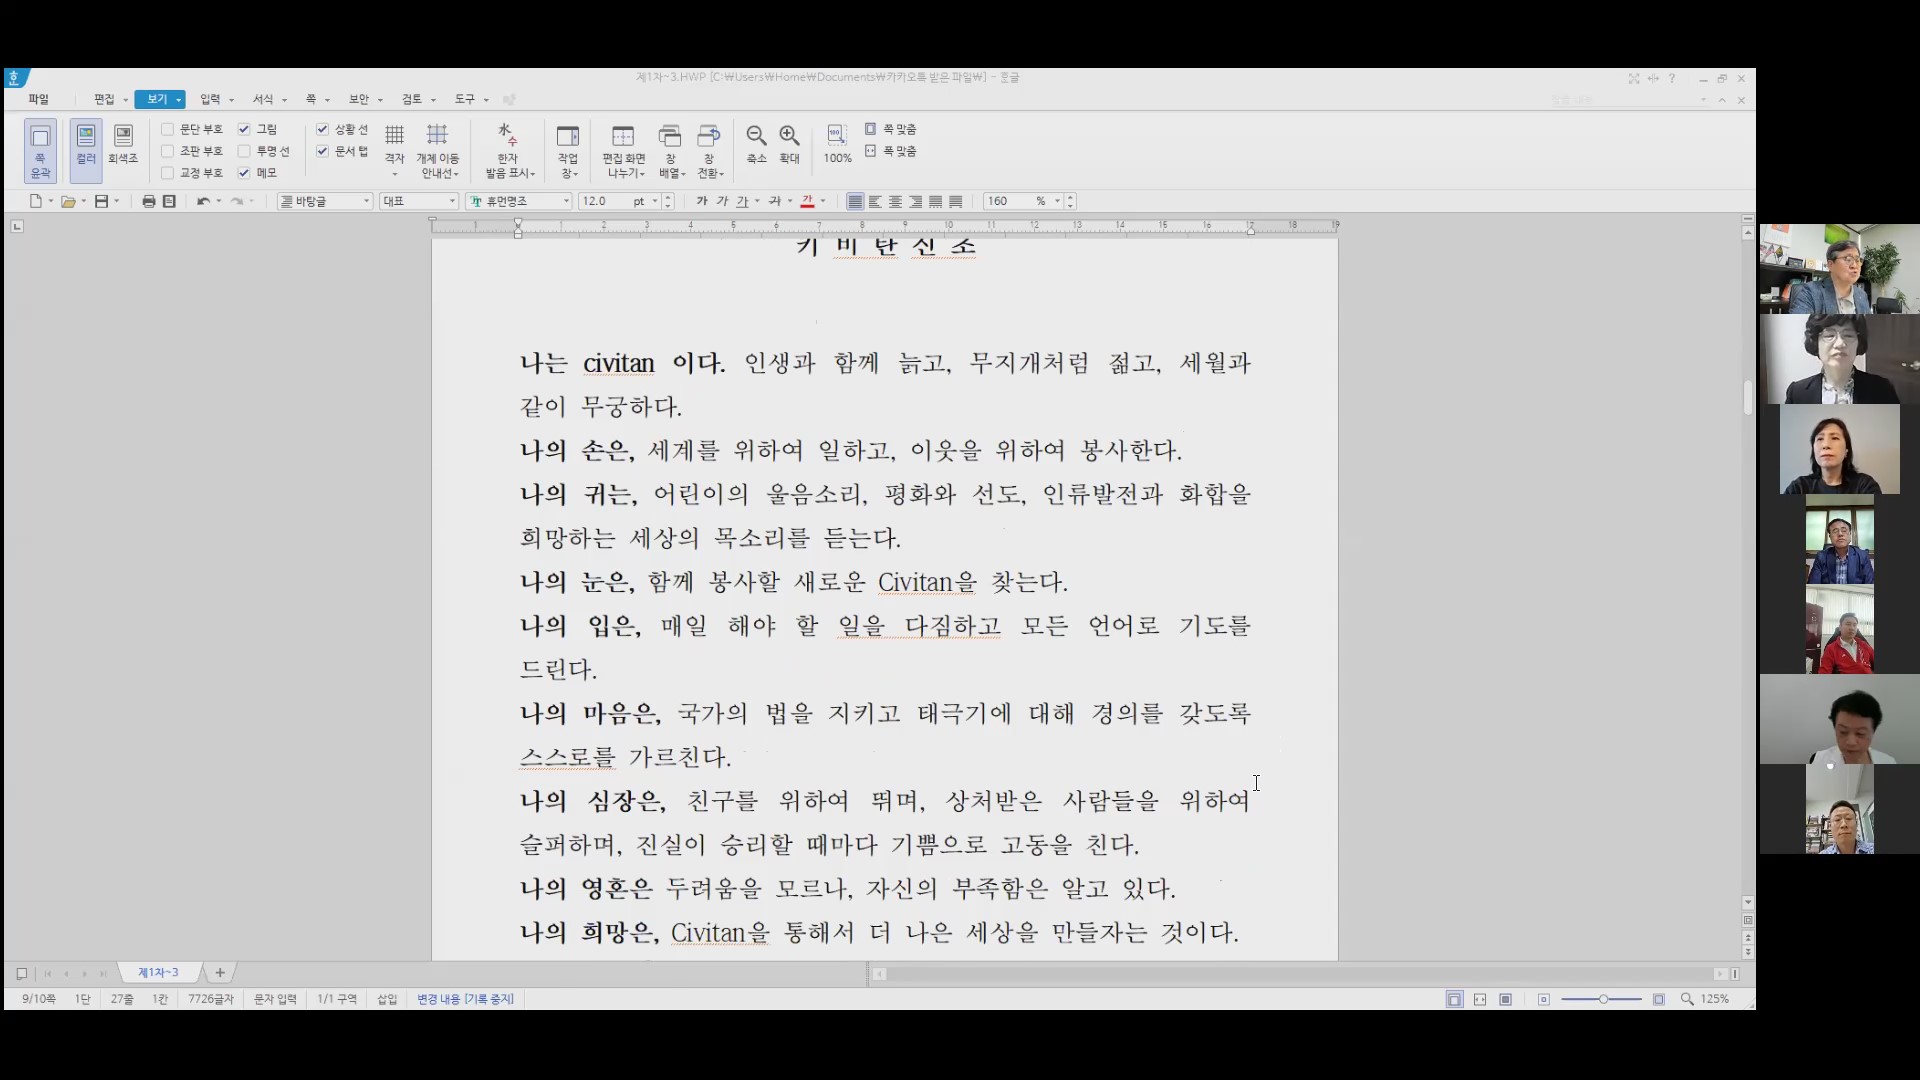1920x1080 pixels.
Task: Enable the 교정 부호 checkbox
Action: pos(168,173)
